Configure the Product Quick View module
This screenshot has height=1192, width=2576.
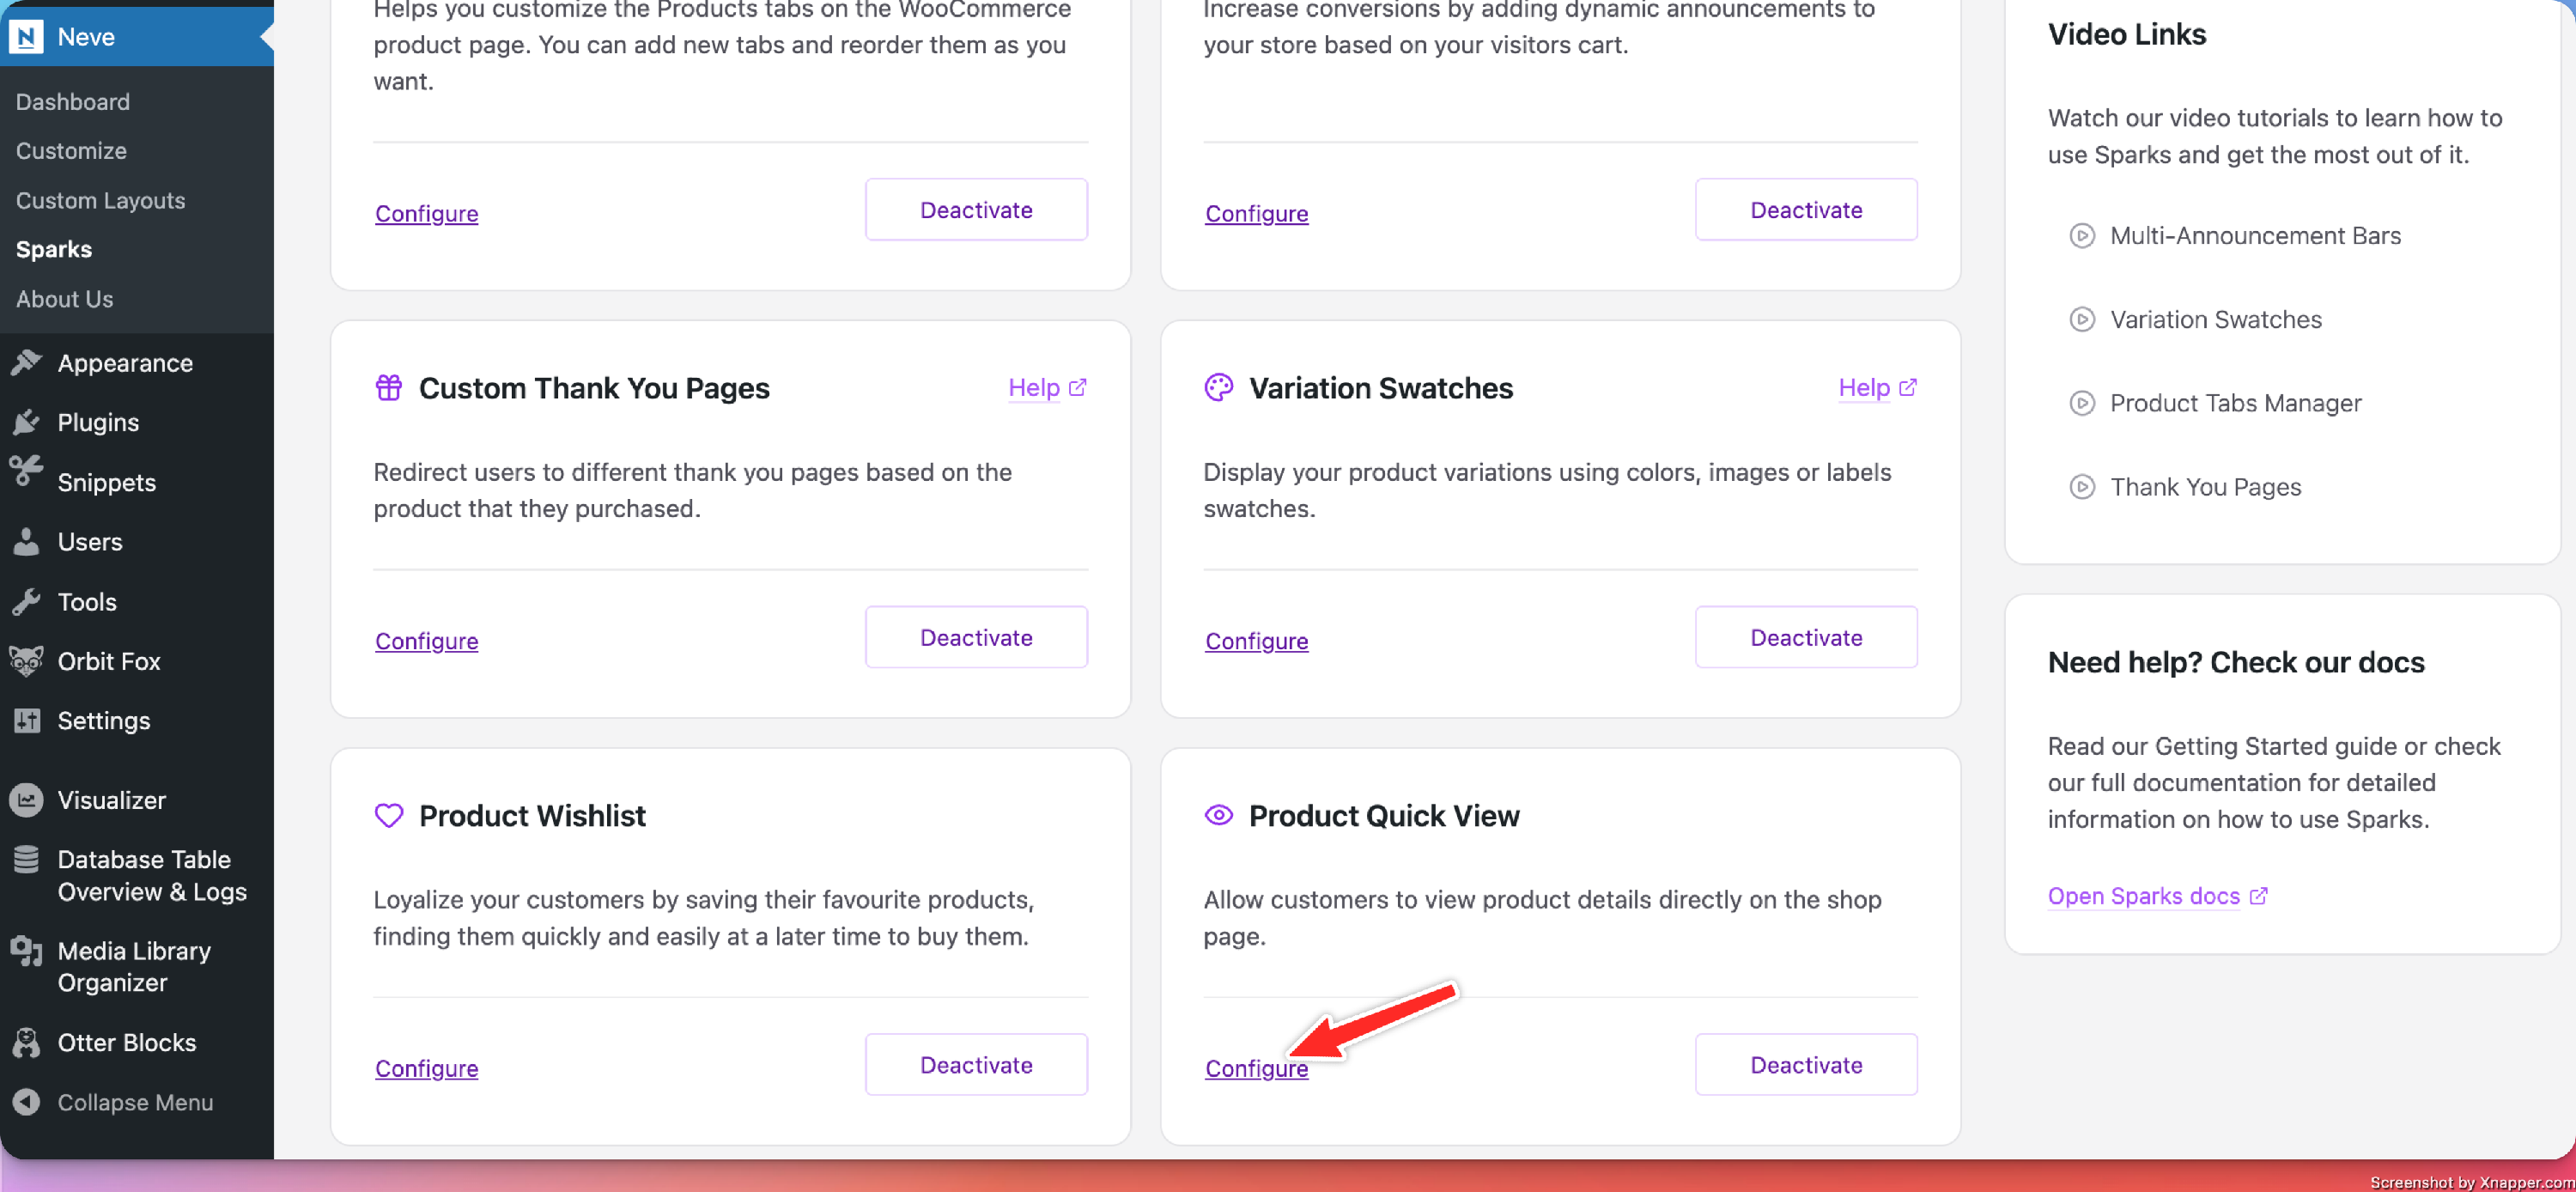(x=1256, y=1069)
